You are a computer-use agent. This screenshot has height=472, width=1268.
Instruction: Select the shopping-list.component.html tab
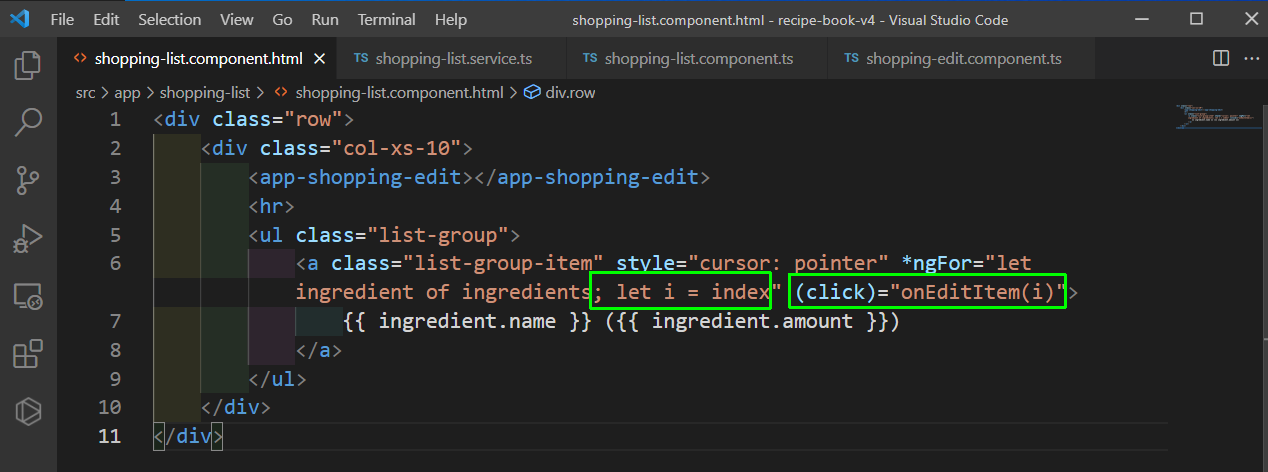point(196,59)
